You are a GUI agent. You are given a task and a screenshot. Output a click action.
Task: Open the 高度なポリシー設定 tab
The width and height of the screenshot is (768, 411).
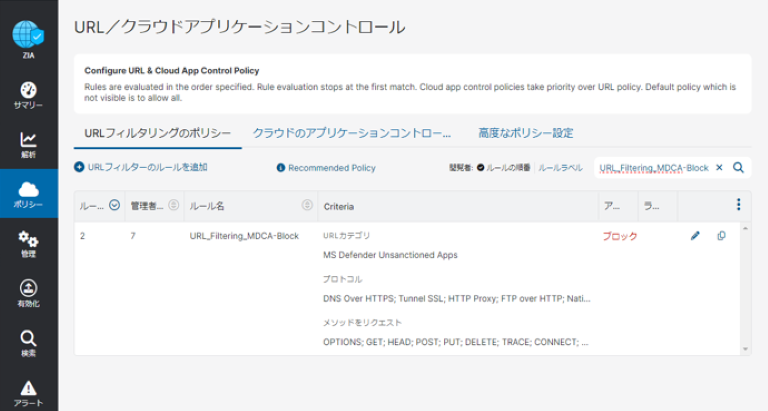pyautogui.click(x=526, y=133)
